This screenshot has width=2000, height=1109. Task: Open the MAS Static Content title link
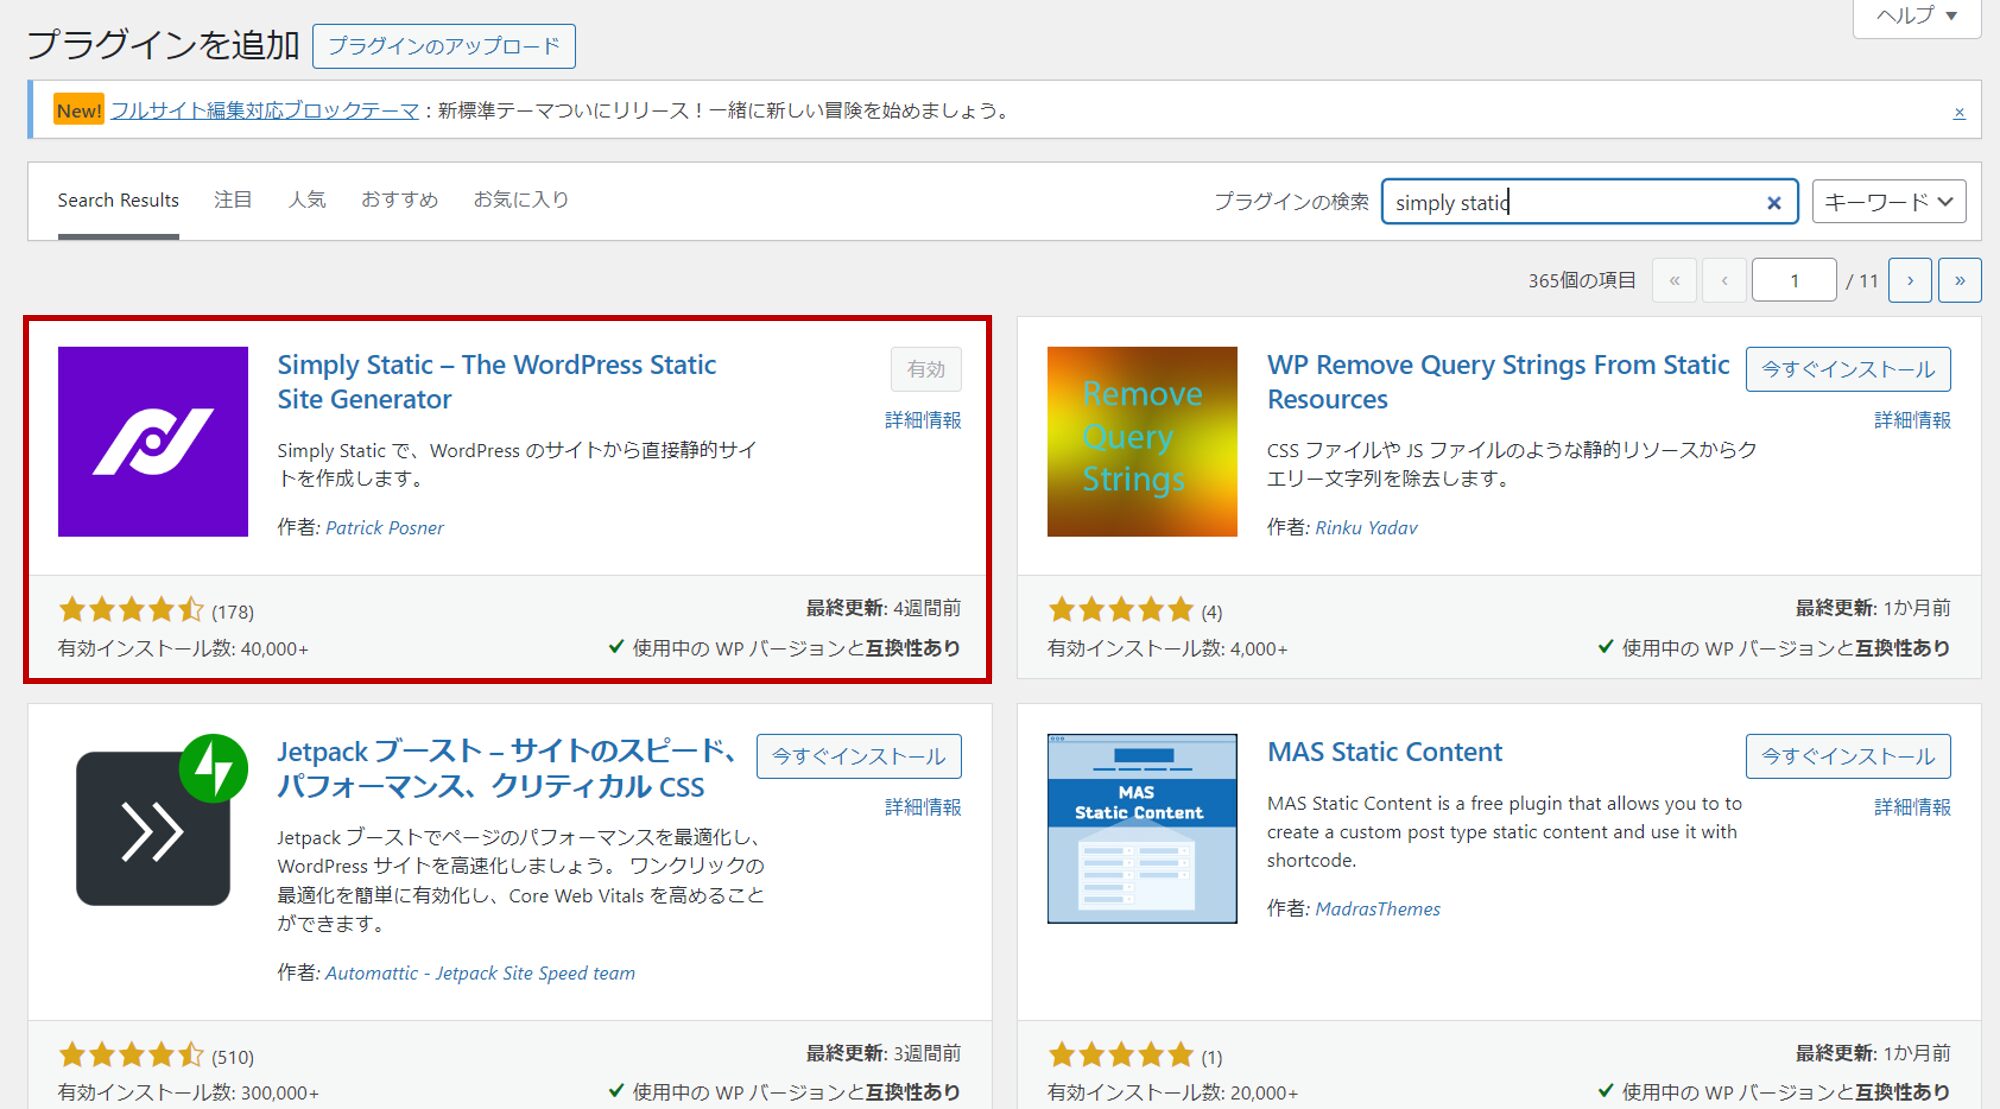click(1385, 752)
